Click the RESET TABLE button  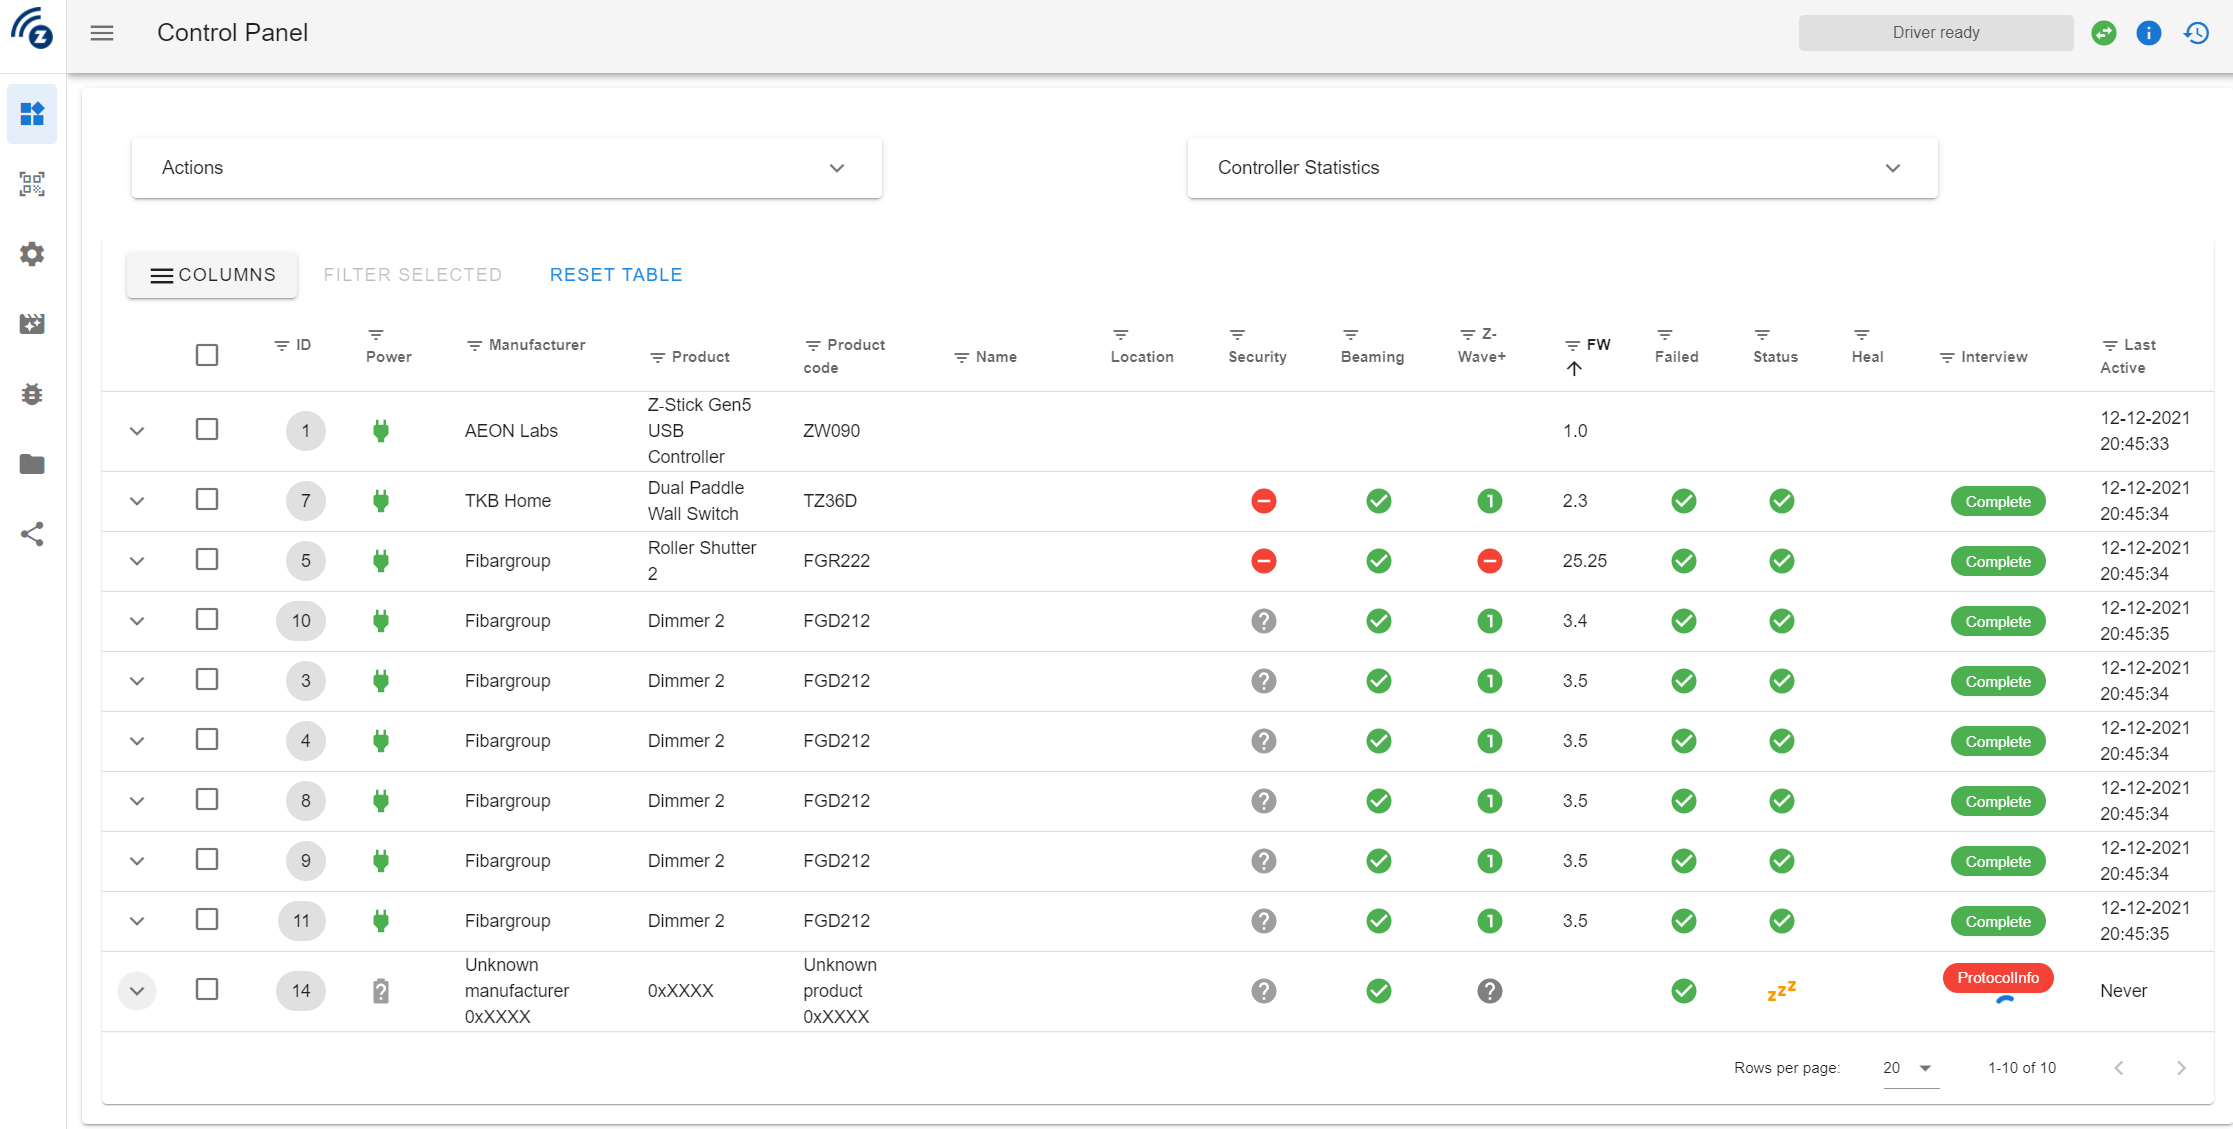[616, 275]
